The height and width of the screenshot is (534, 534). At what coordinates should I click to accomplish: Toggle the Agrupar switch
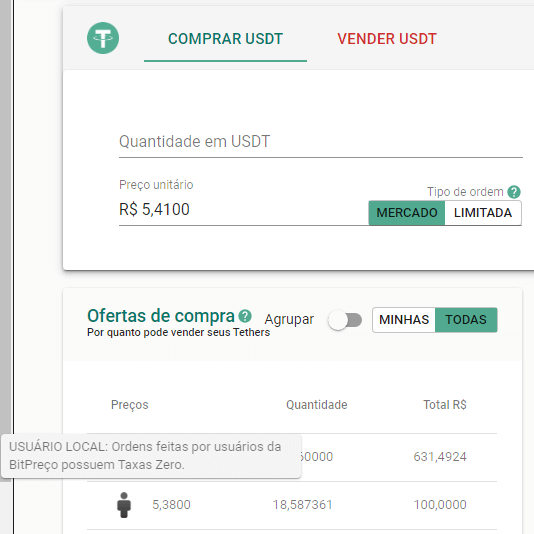345,320
